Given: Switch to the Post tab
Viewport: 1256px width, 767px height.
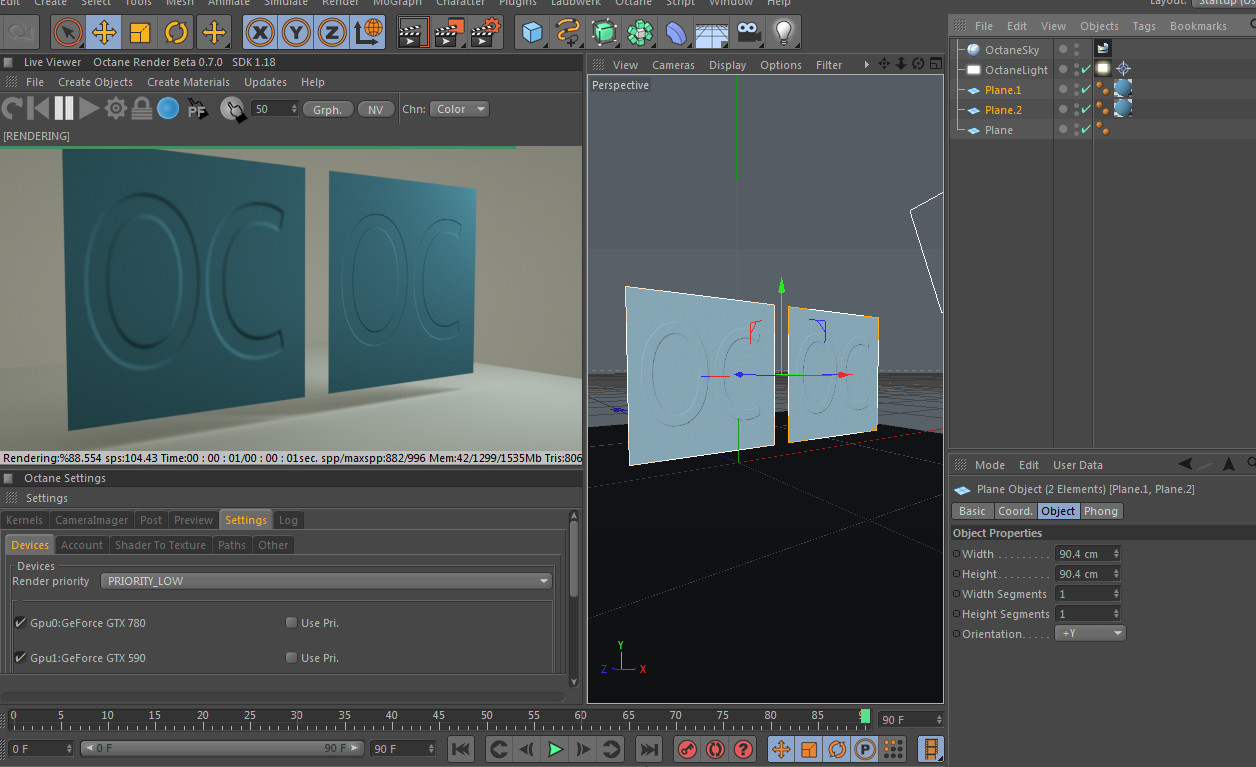Looking at the screenshot, I should 151,520.
